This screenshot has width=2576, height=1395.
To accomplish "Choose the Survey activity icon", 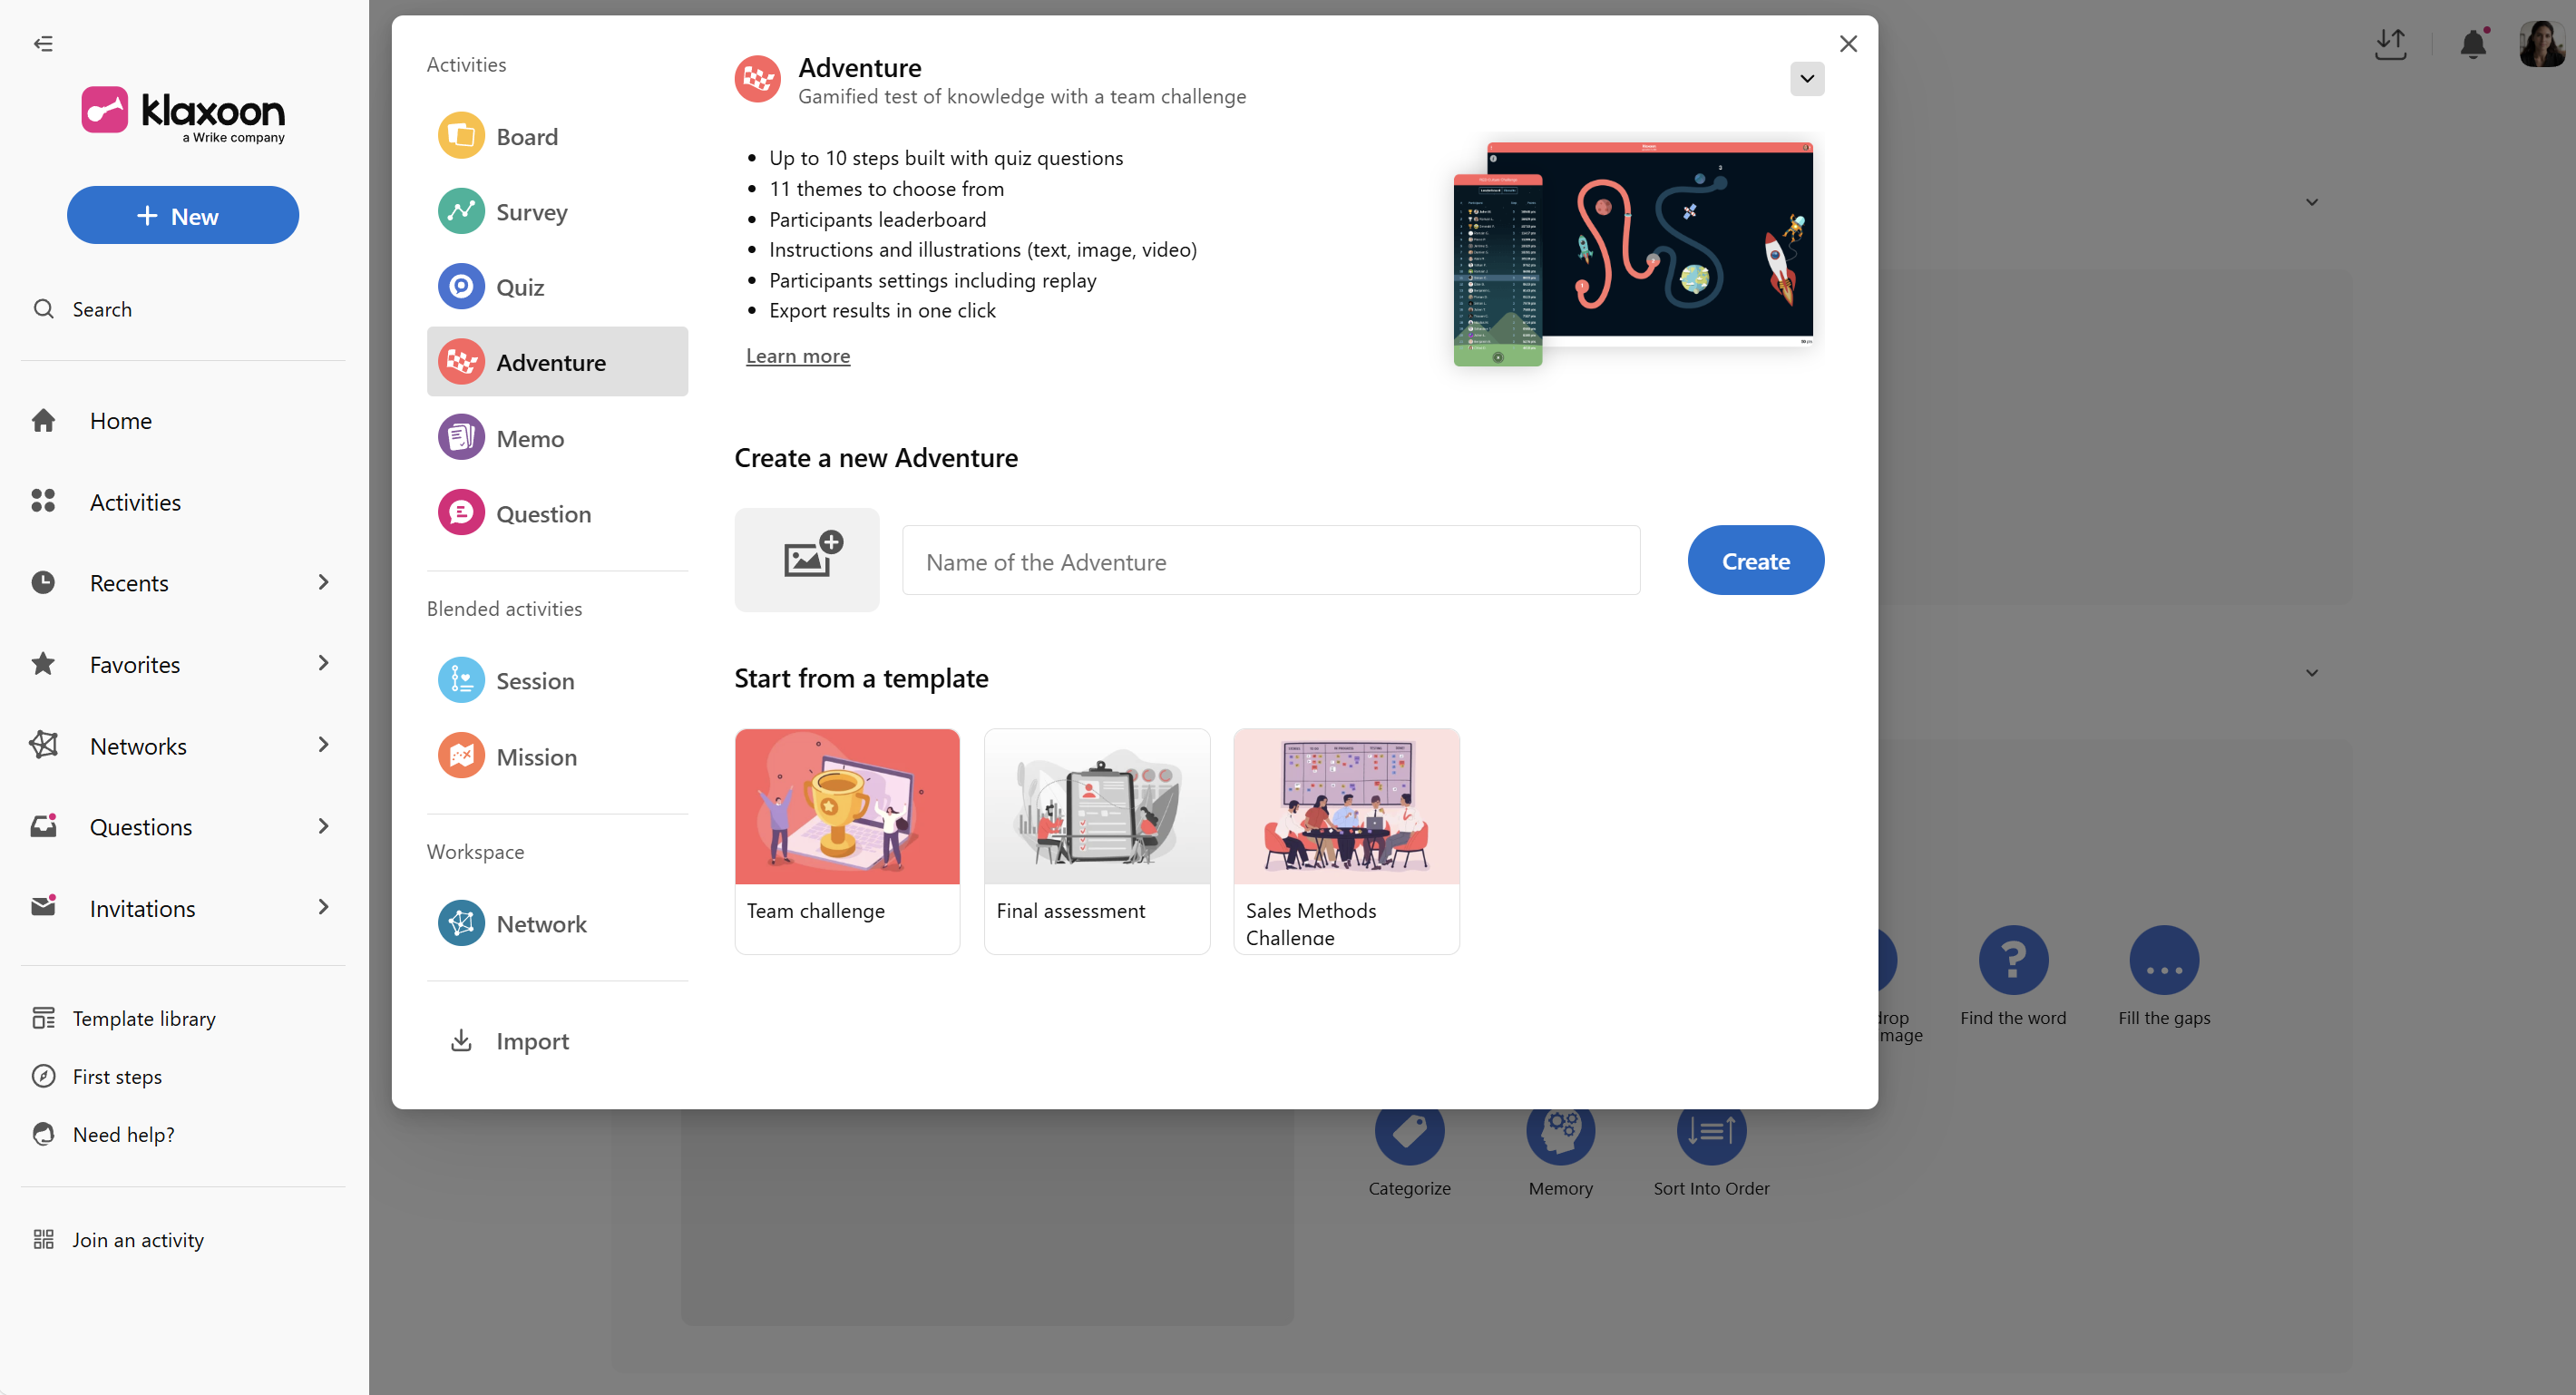I will 461,211.
